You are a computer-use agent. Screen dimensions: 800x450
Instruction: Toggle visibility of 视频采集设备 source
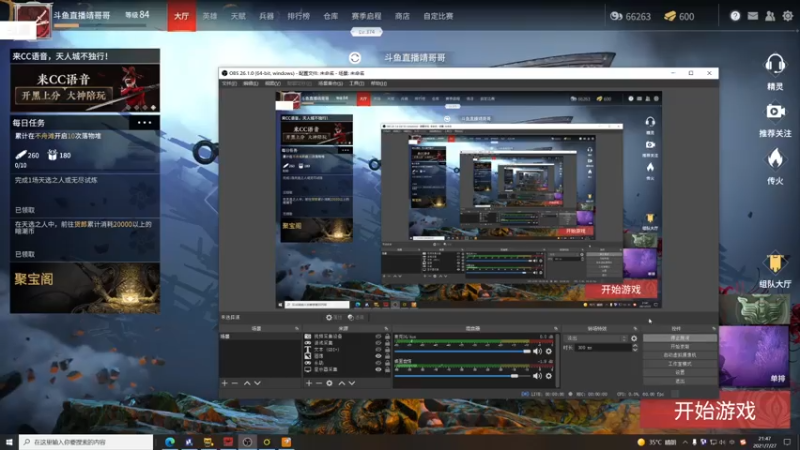pos(378,337)
